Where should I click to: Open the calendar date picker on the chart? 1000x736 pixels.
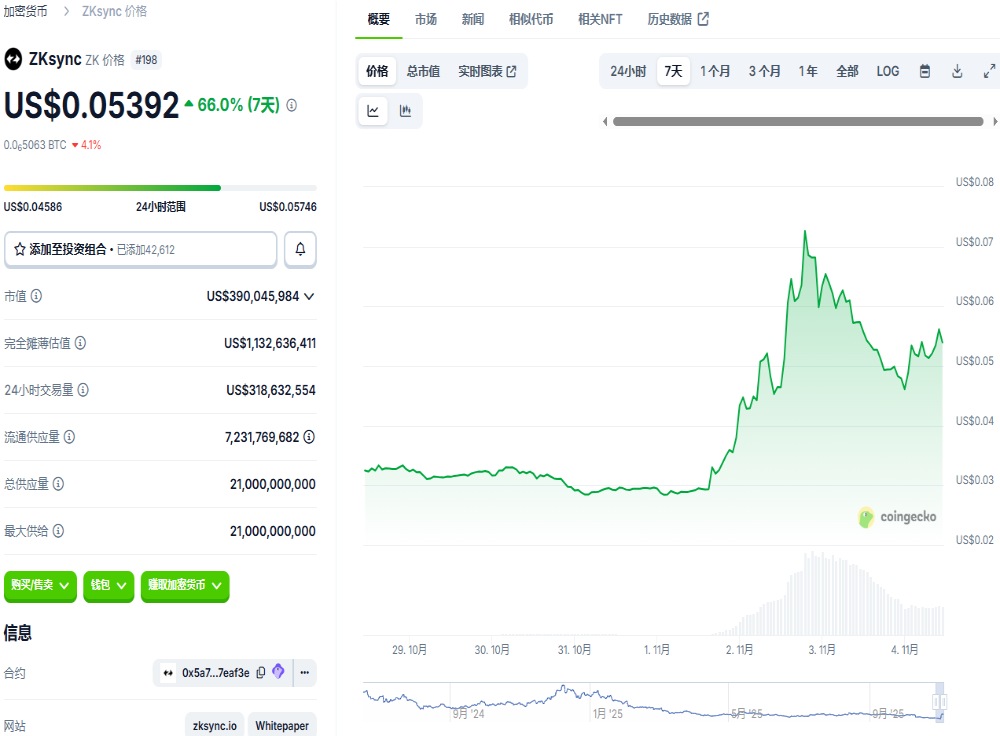tap(925, 71)
